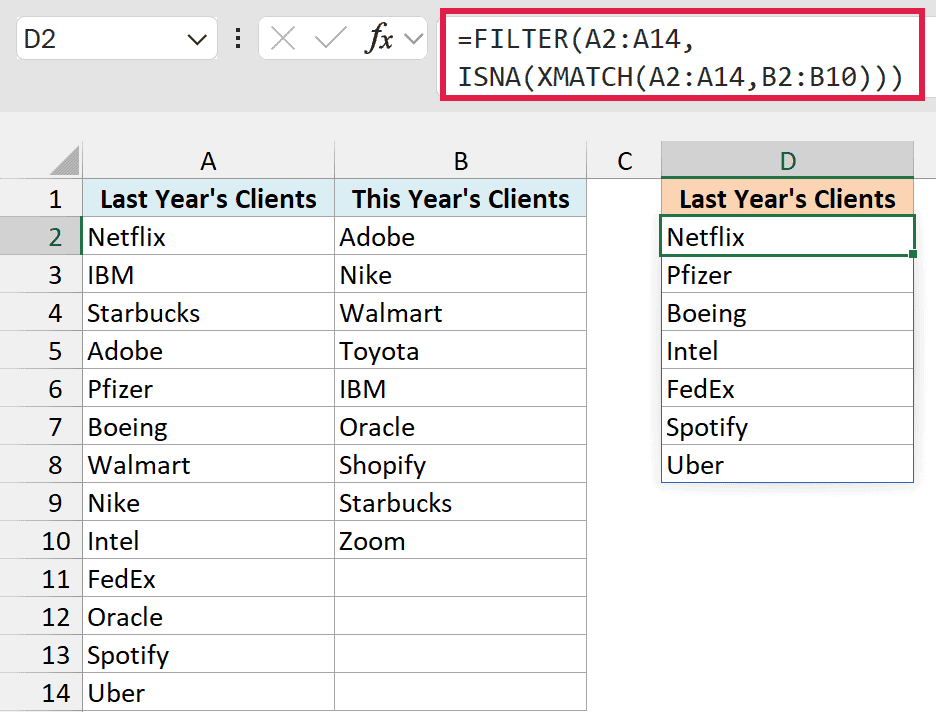Select FedEx cell in column D
This screenshot has height=712, width=936.
787,389
